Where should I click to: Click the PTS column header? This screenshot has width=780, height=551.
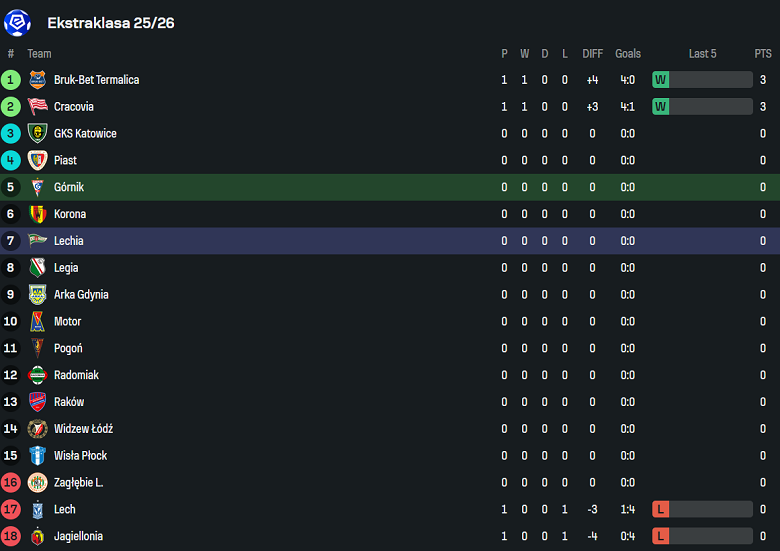763,54
